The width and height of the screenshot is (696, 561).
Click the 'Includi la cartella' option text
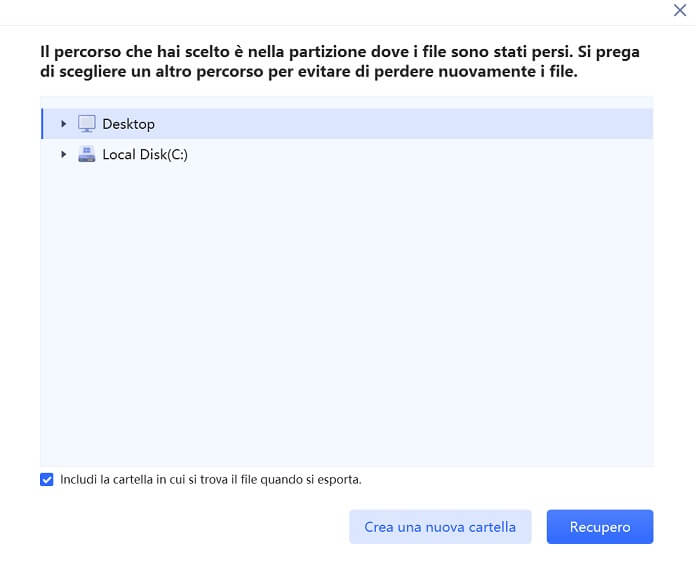211,479
